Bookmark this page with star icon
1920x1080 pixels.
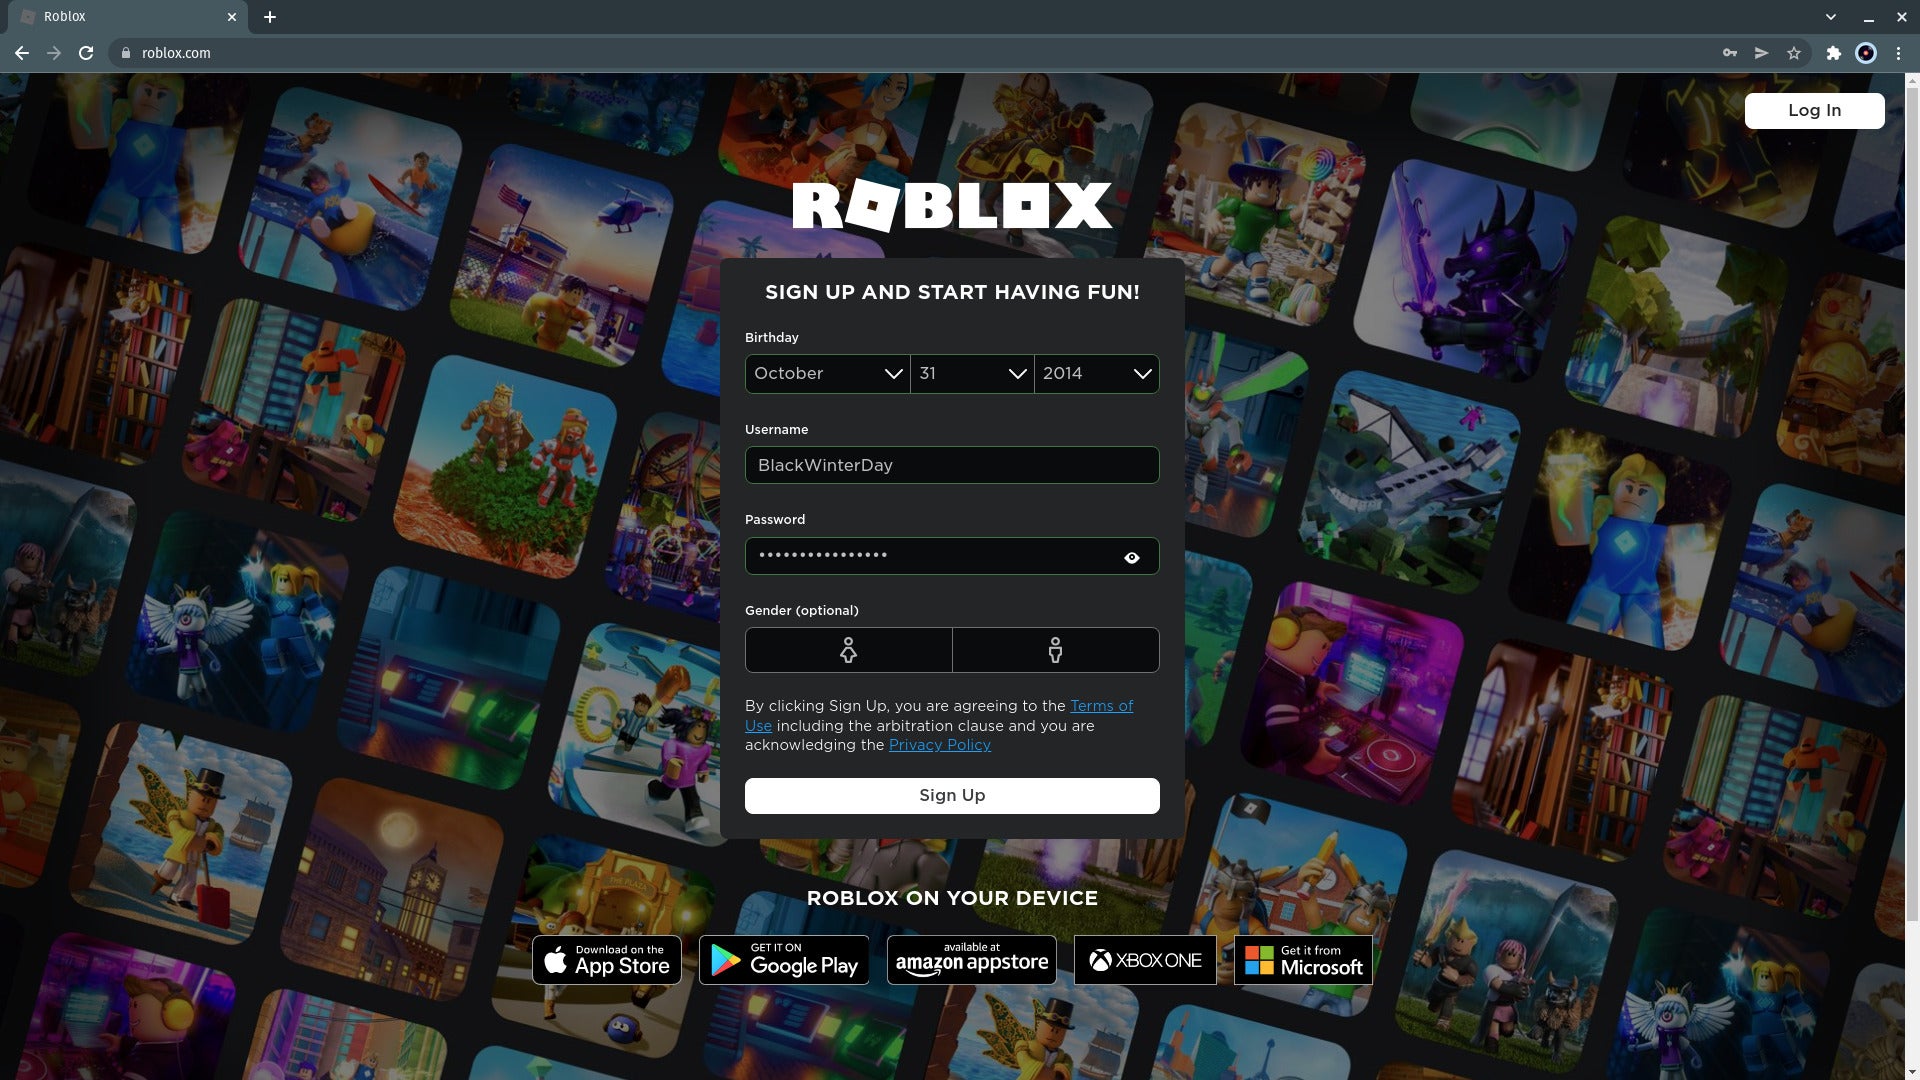click(x=1794, y=53)
